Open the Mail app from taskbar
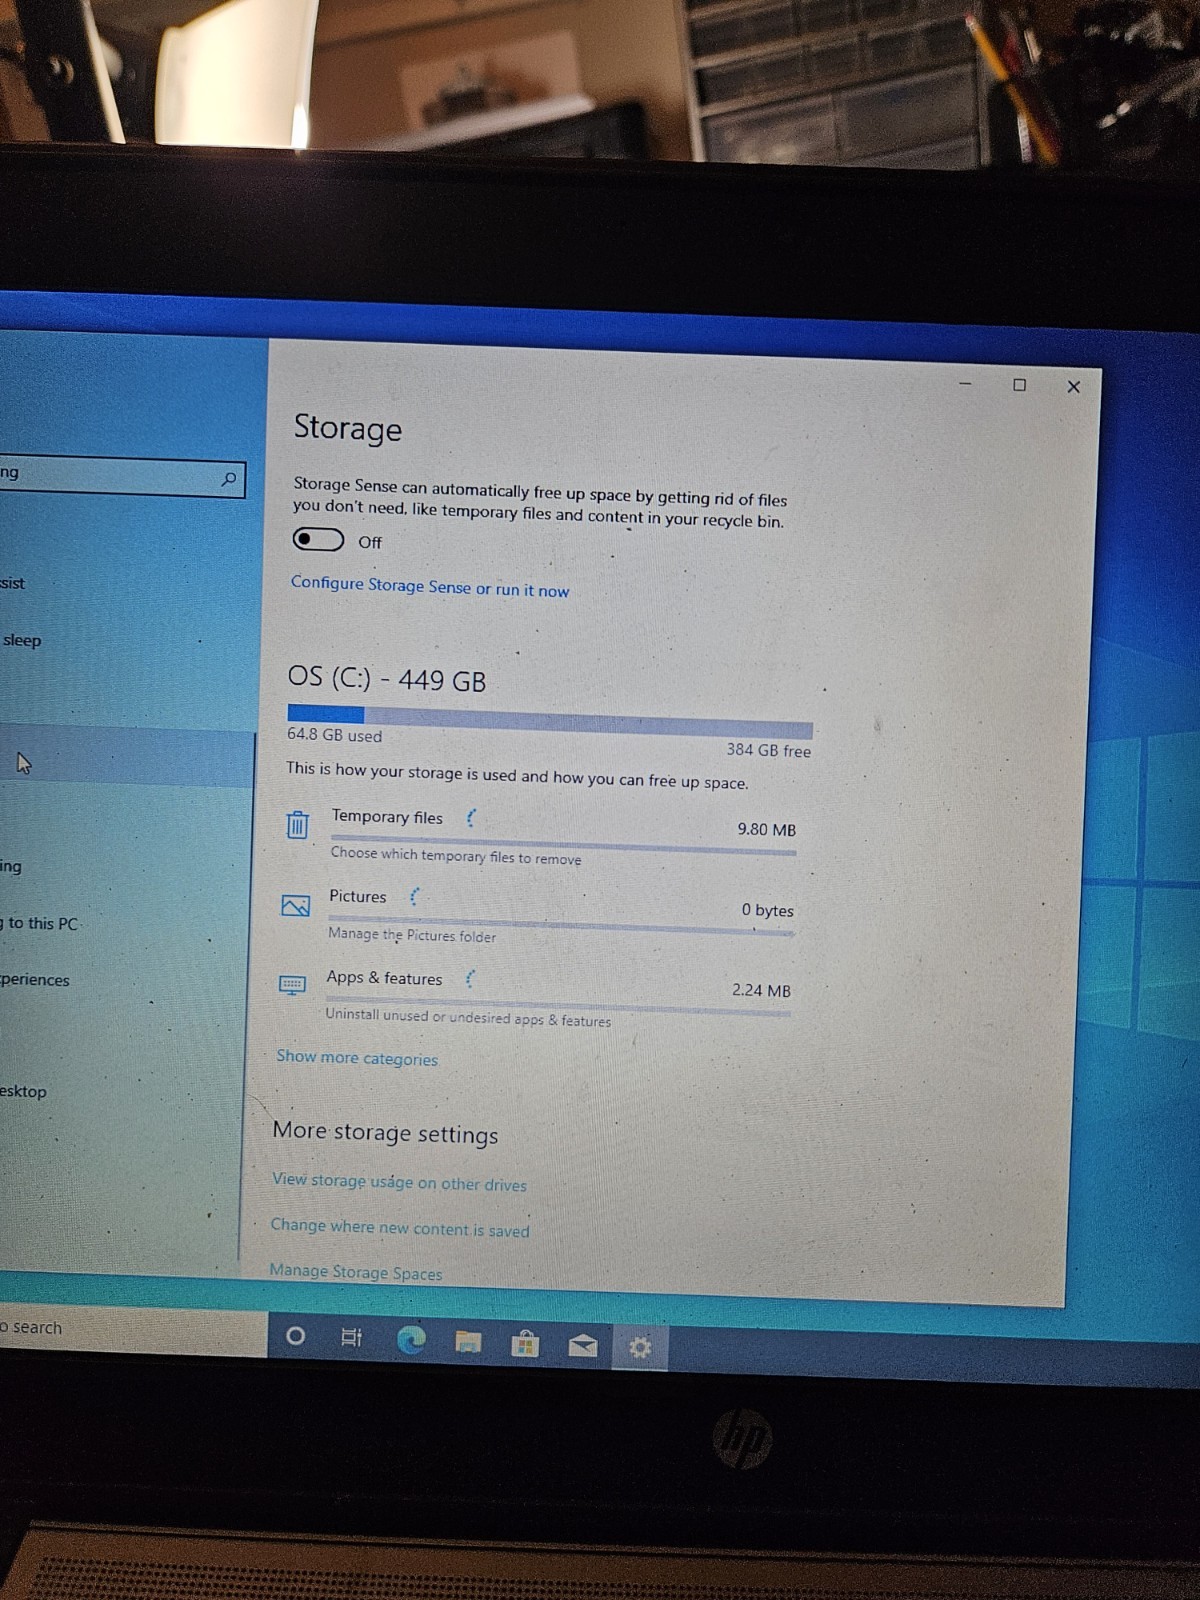The width and height of the screenshot is (1200, 1600). coord(583,1346)
